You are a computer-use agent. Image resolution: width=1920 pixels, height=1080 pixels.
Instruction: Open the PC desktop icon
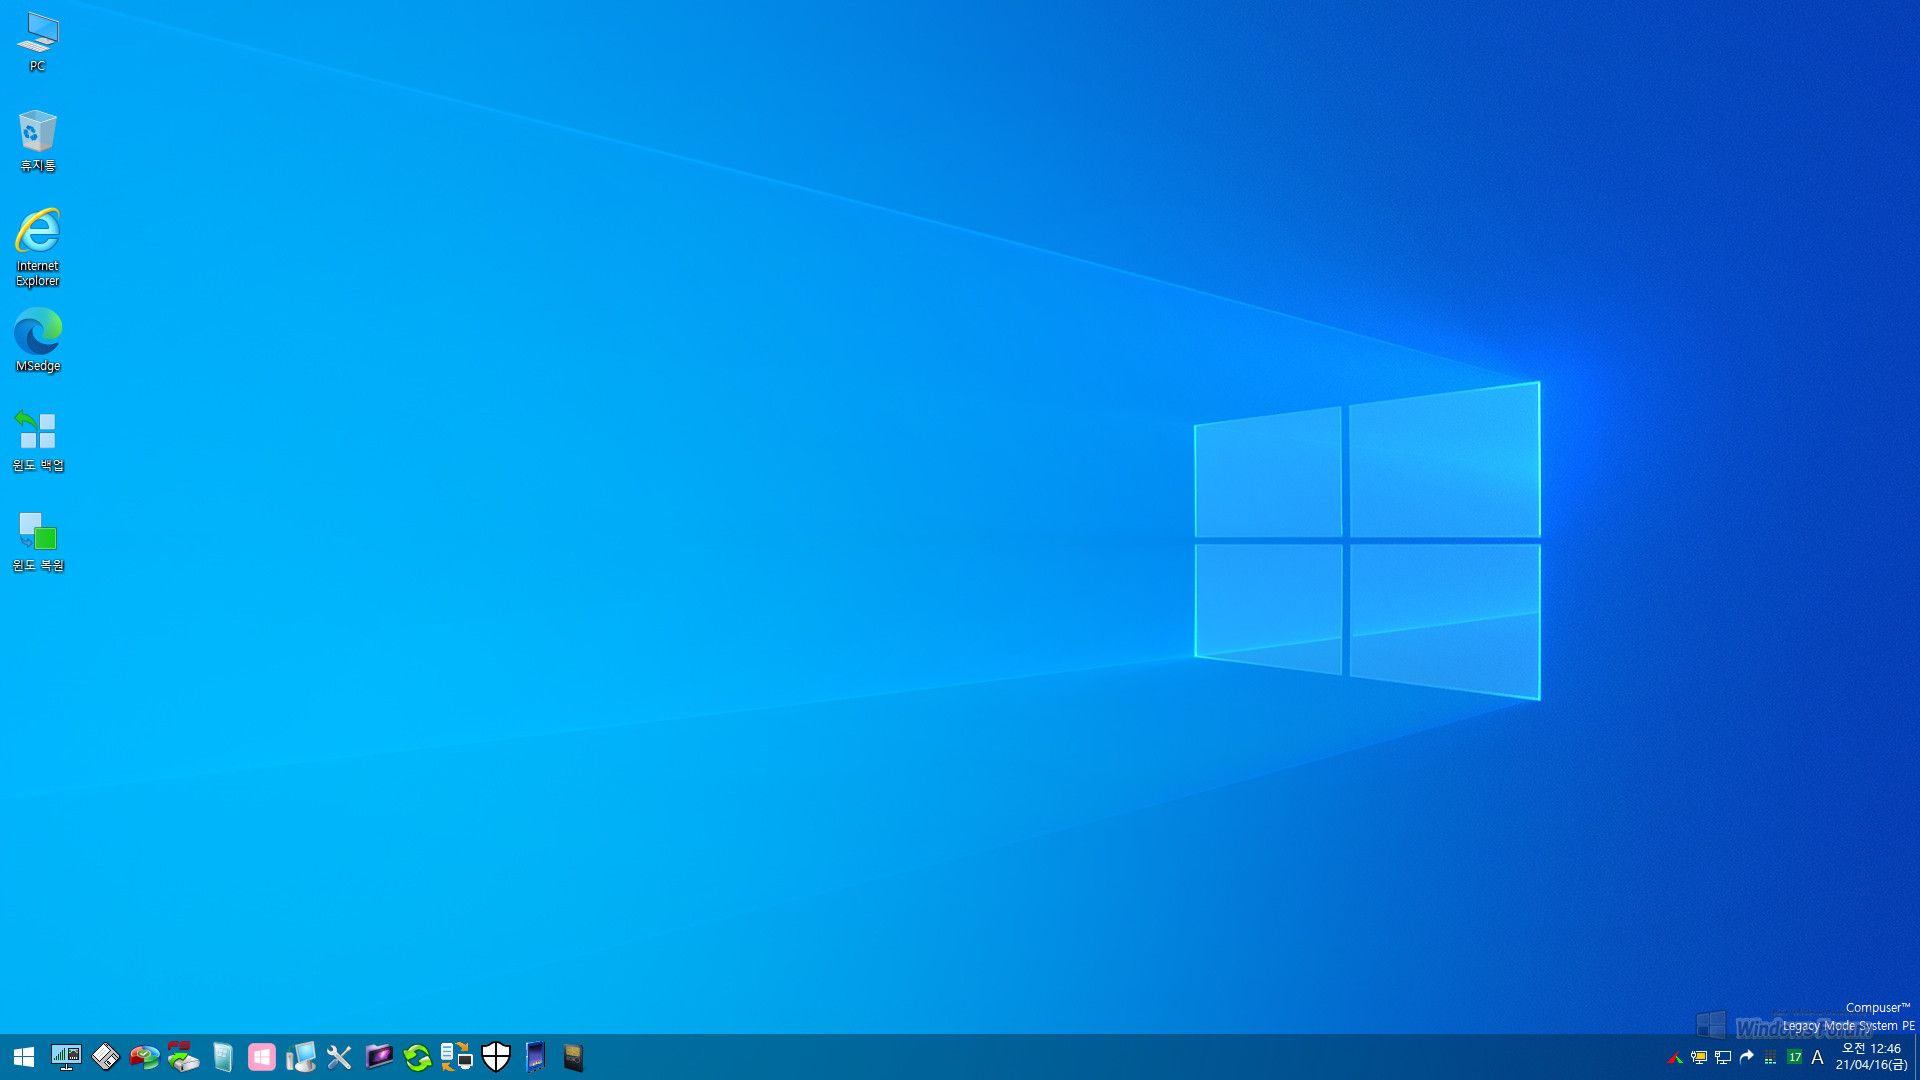pyautogui.click(x=38, y=42)
